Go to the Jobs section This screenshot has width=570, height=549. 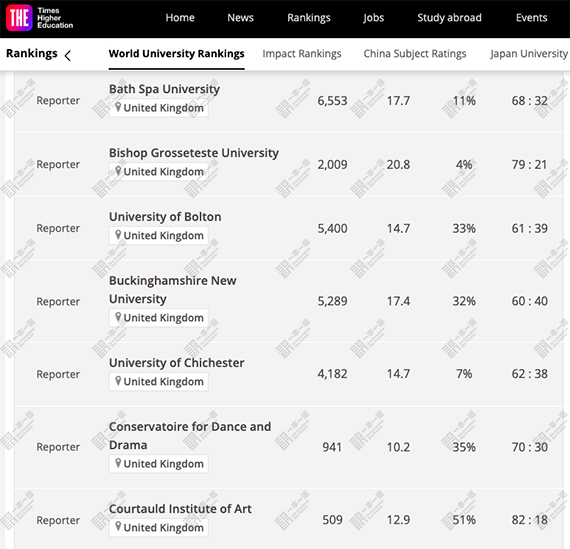[x=373, y=17]
